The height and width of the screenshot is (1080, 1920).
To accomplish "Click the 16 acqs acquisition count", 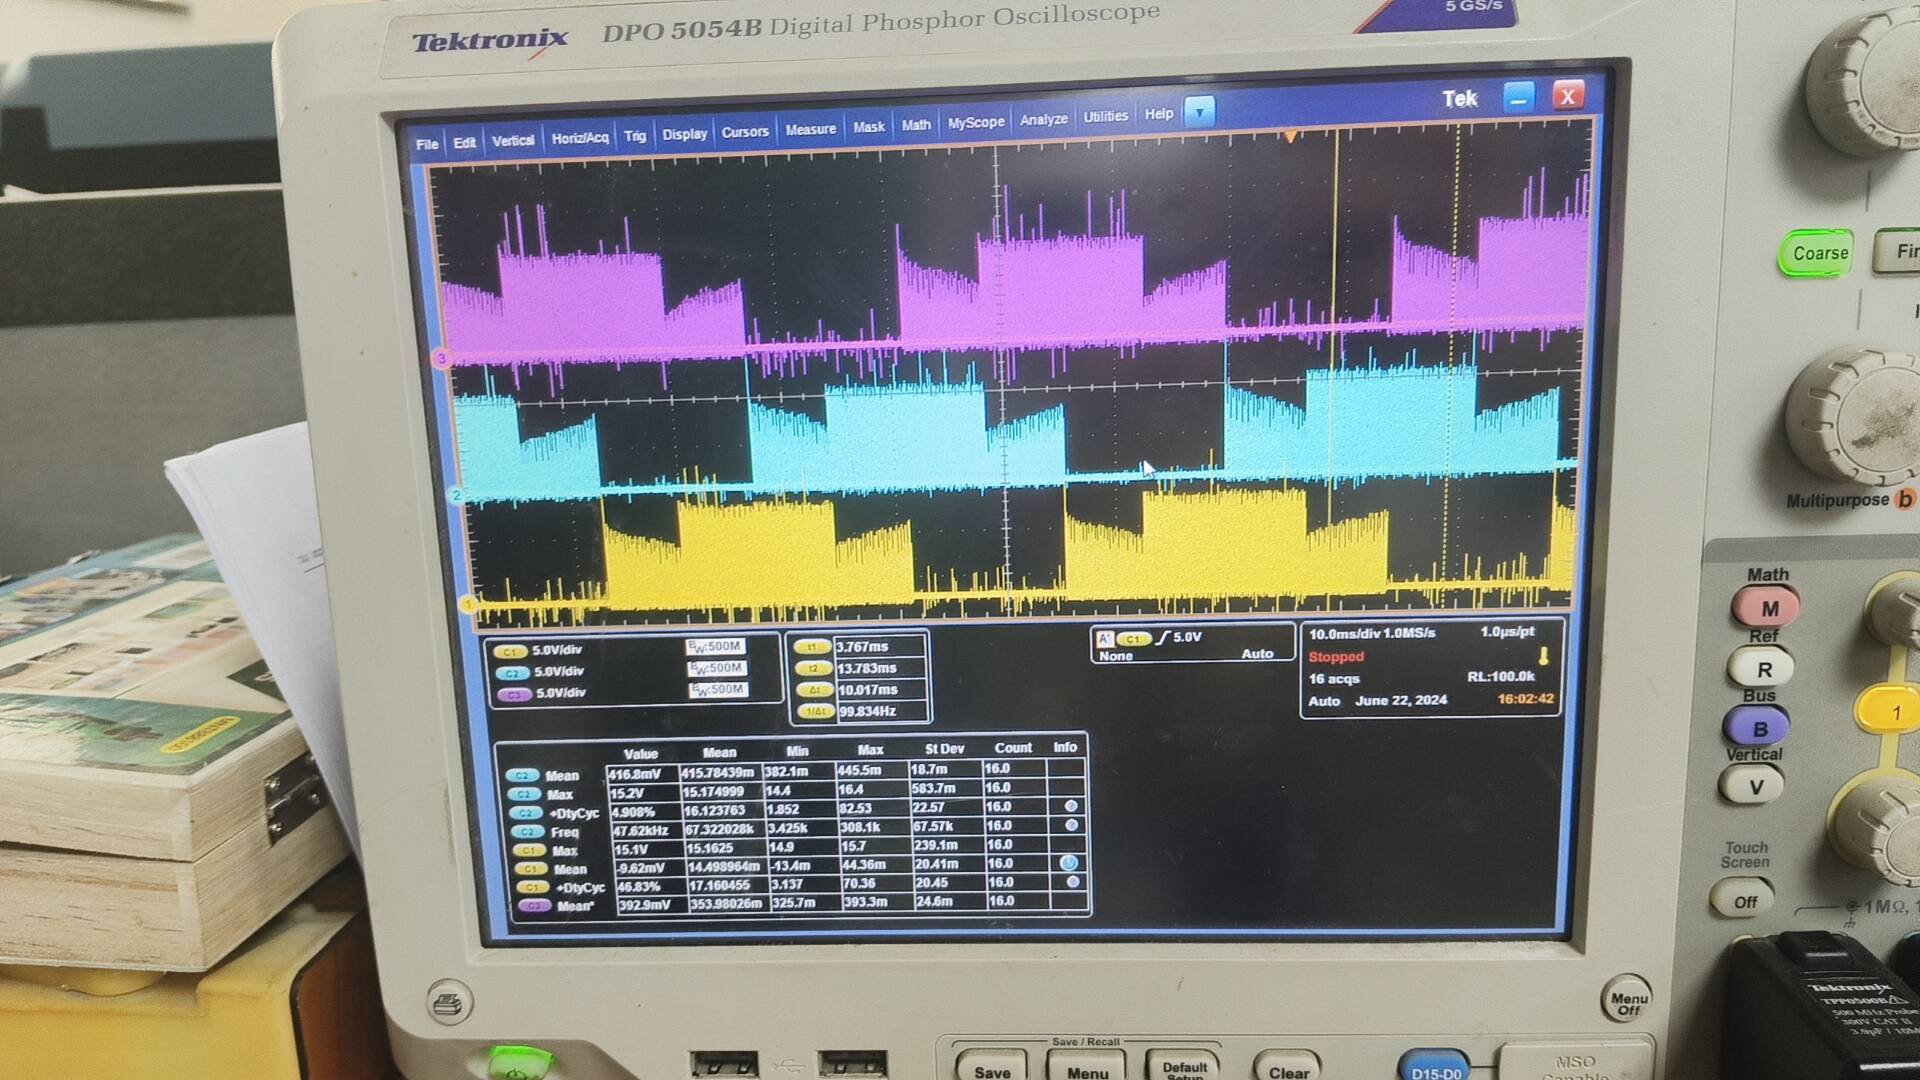I will pos(1334,679).
